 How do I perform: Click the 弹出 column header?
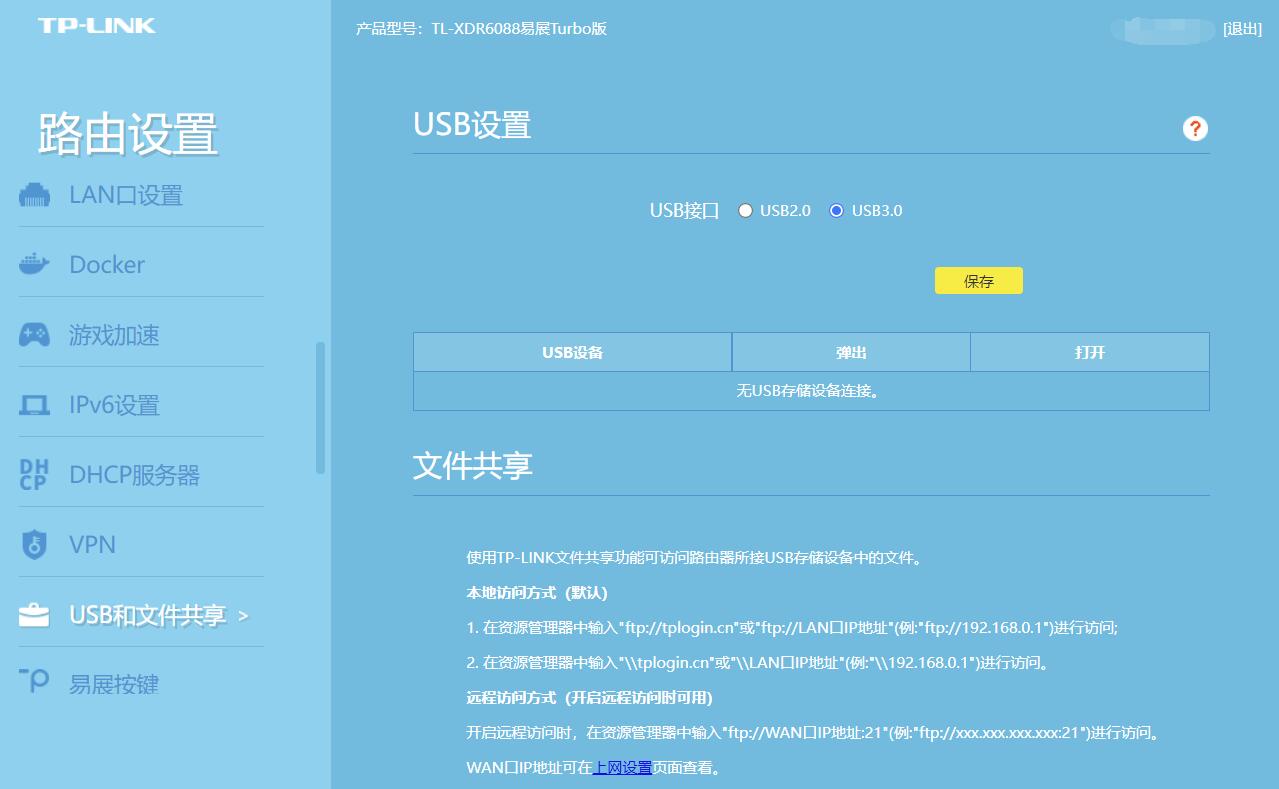(x=850, y=352)
